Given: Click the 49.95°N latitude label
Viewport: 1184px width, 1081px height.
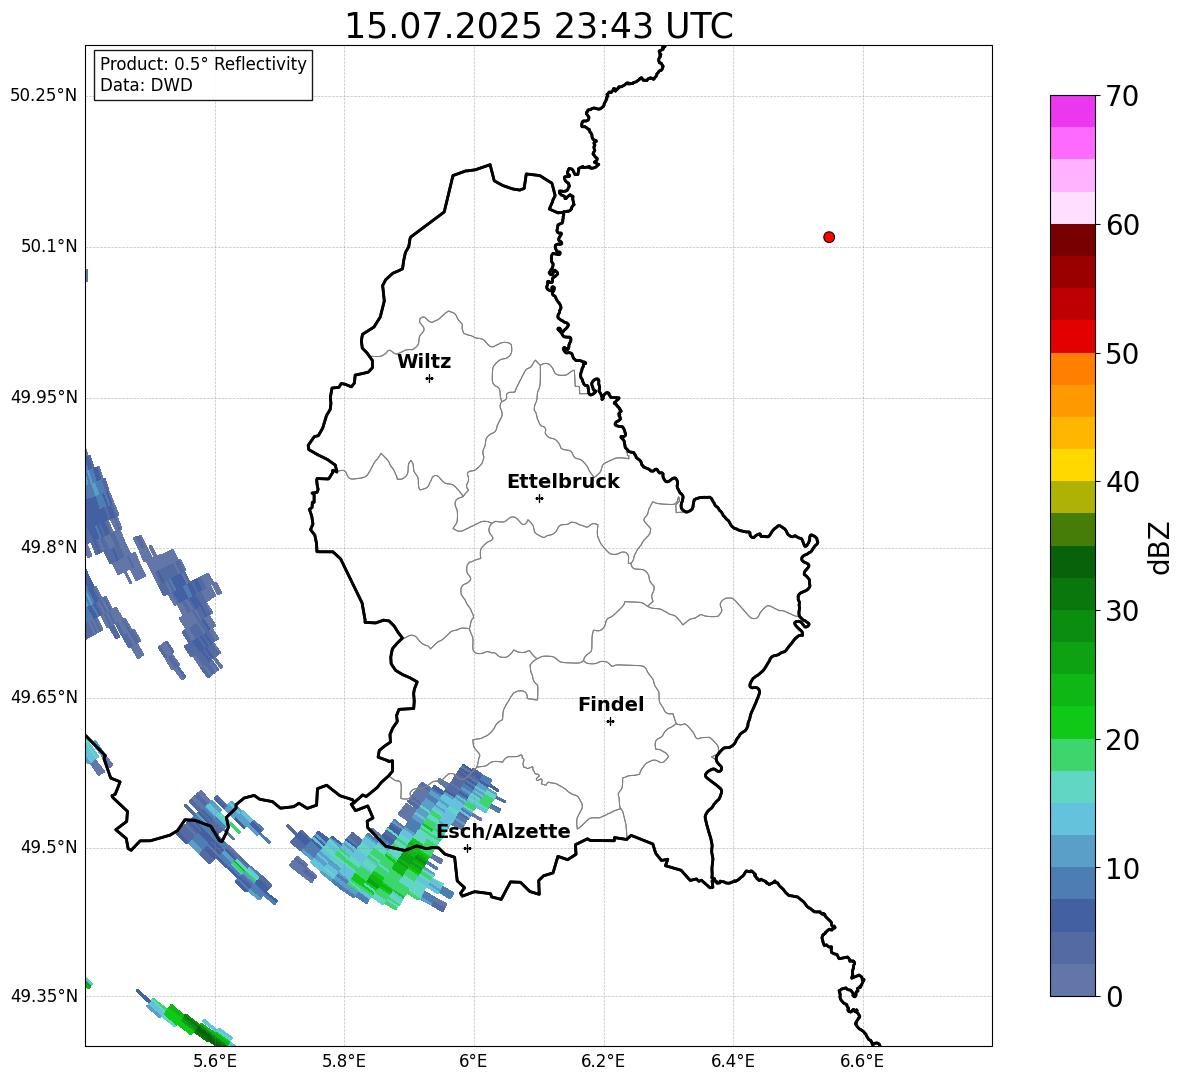Looking at the screenshot, I should pyautogui.click(x=44, y=396).
